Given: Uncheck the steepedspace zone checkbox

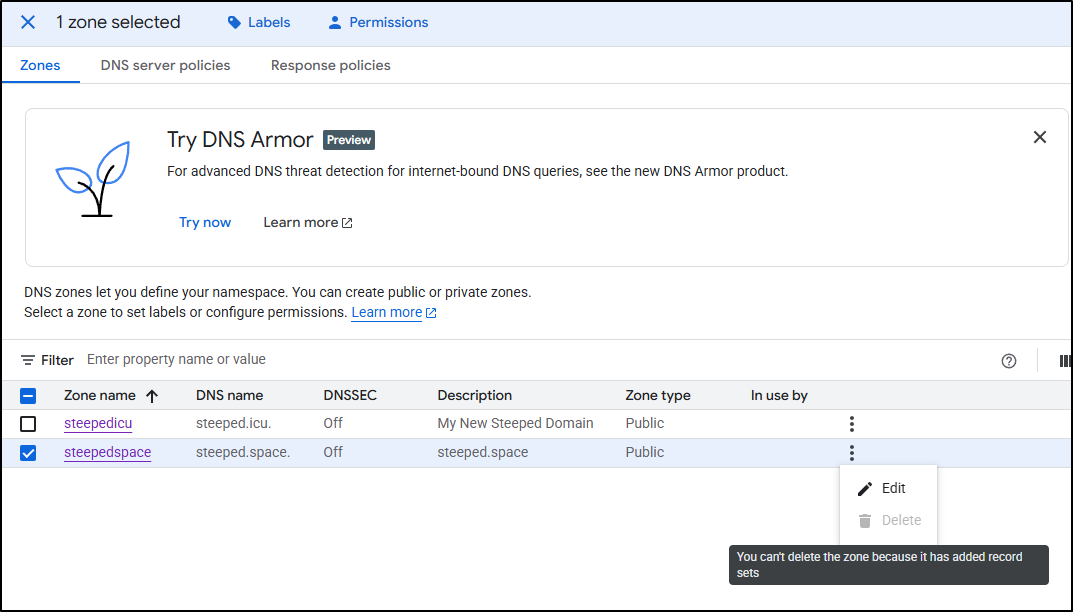Looking at the screenshot, I should (x=28, y=453).
